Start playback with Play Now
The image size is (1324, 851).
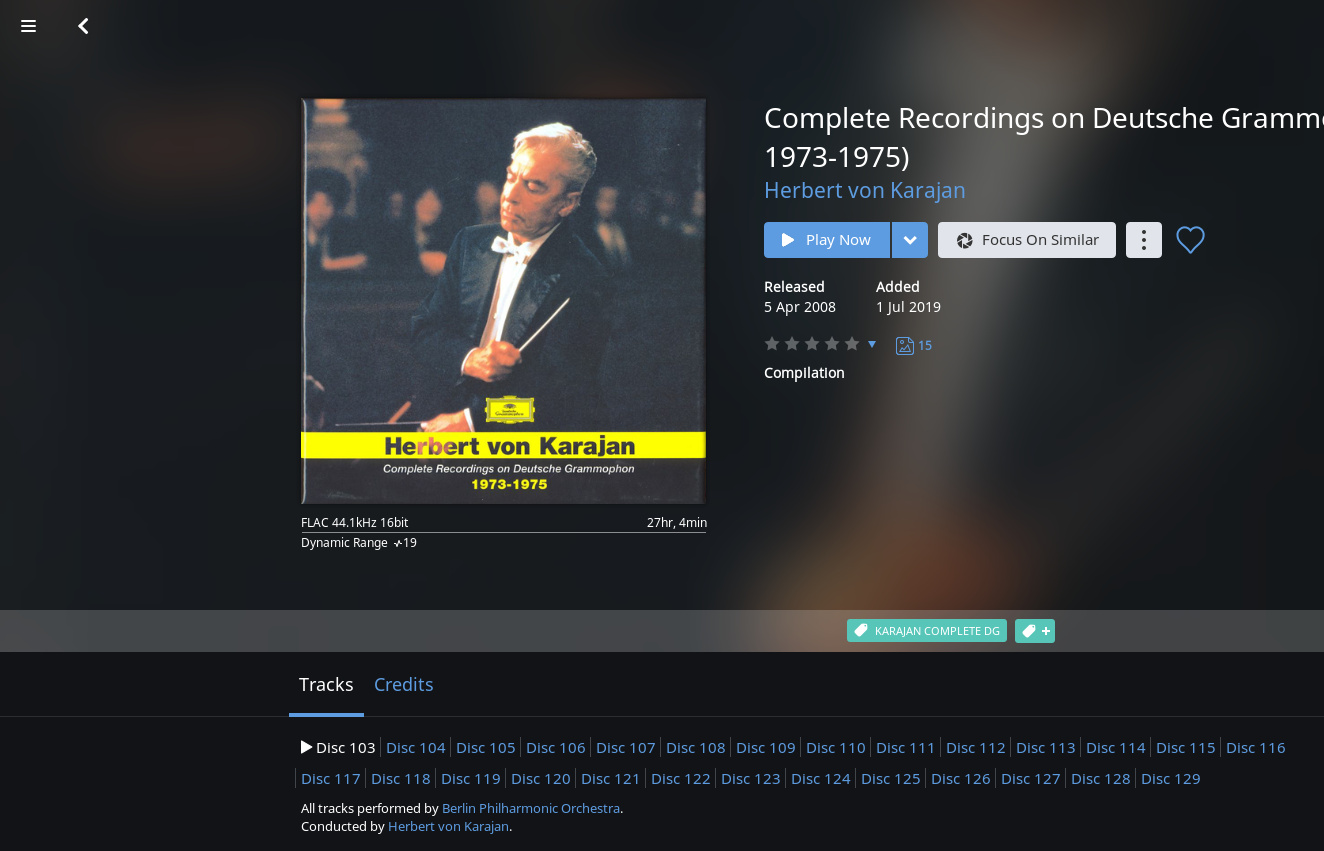click(827, 240)
